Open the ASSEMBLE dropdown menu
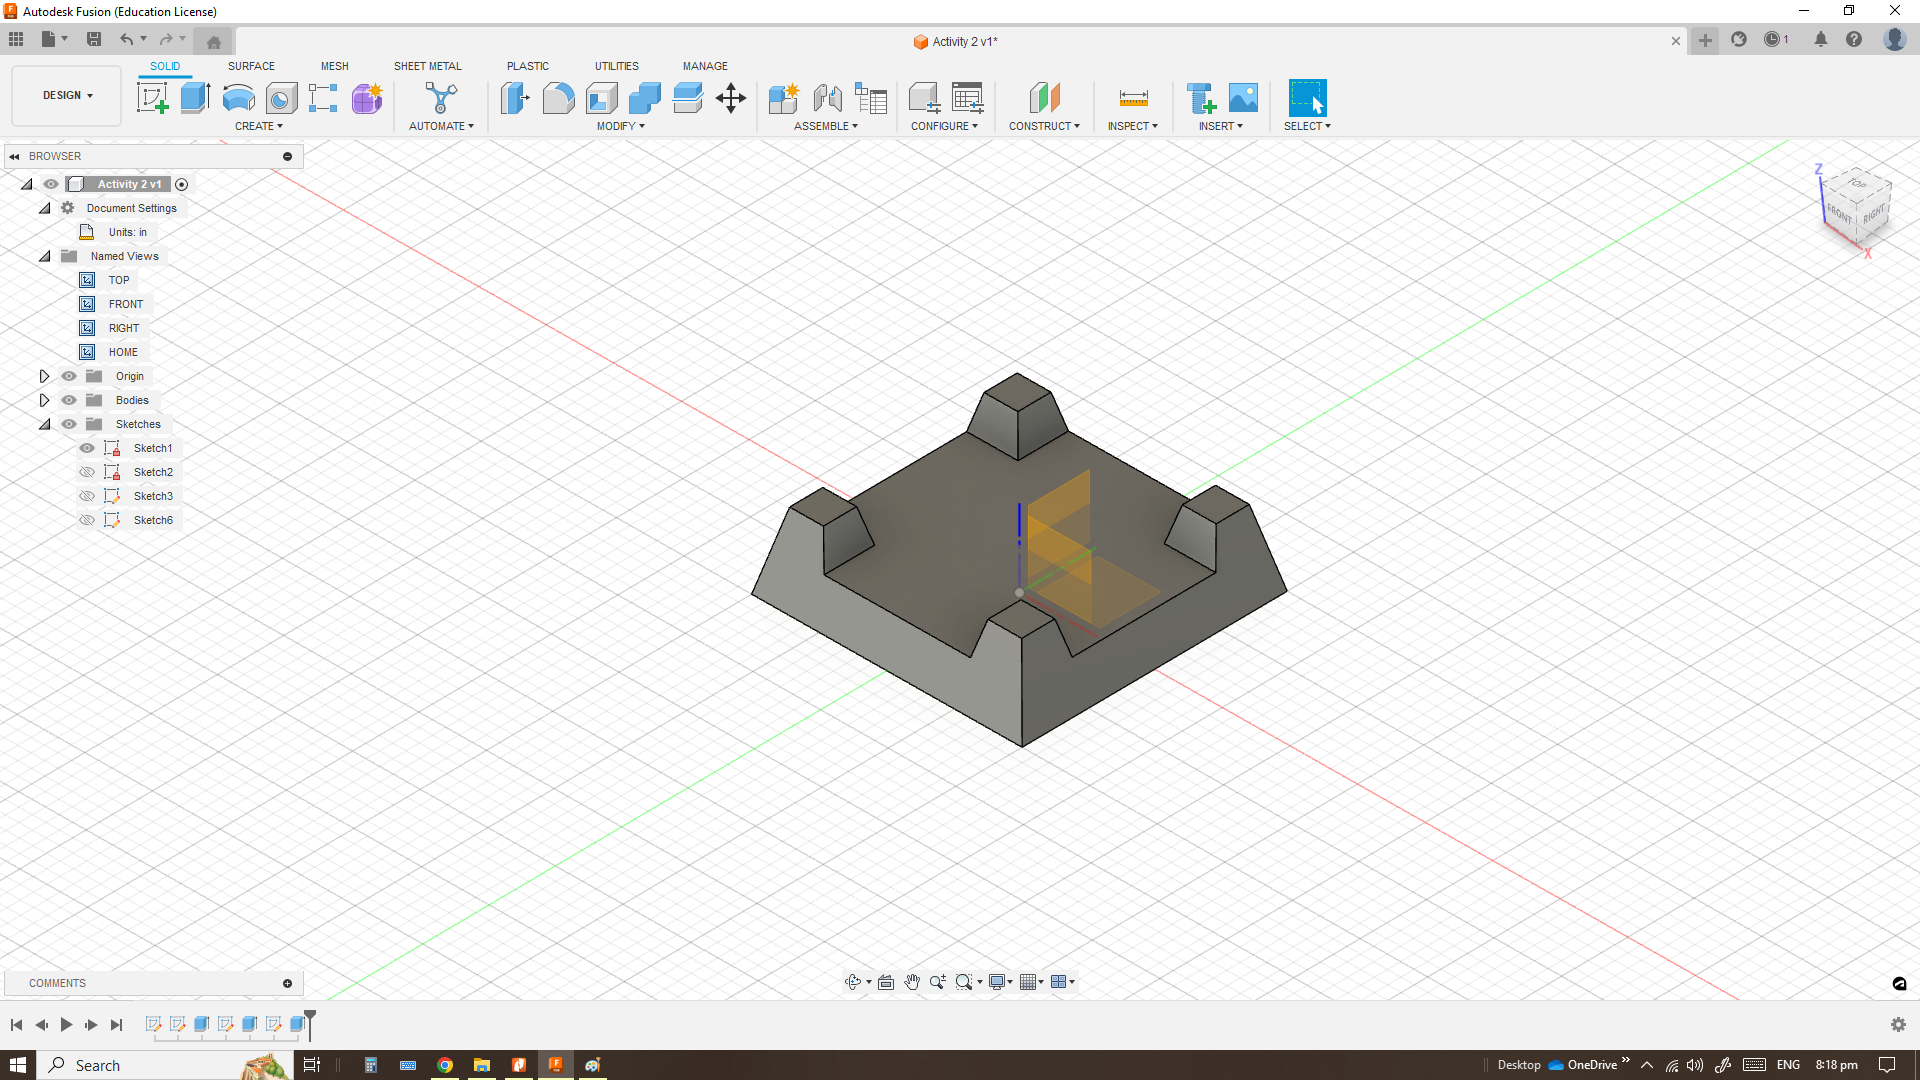The image size is (1920, 1080). pos(826,126)
